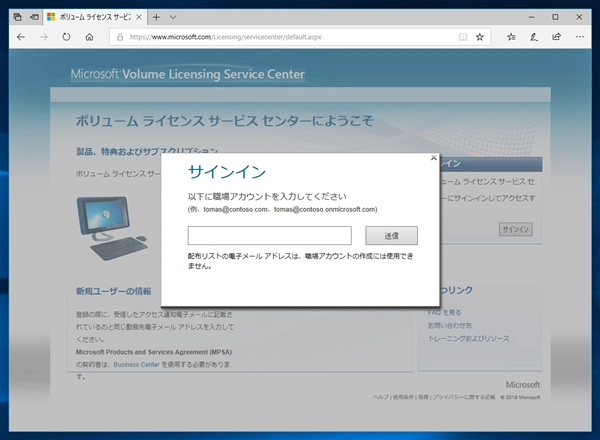Open Settings and more ellipsis menu
The width and height of the screenshot is (600, 440).
click(580, 37)
